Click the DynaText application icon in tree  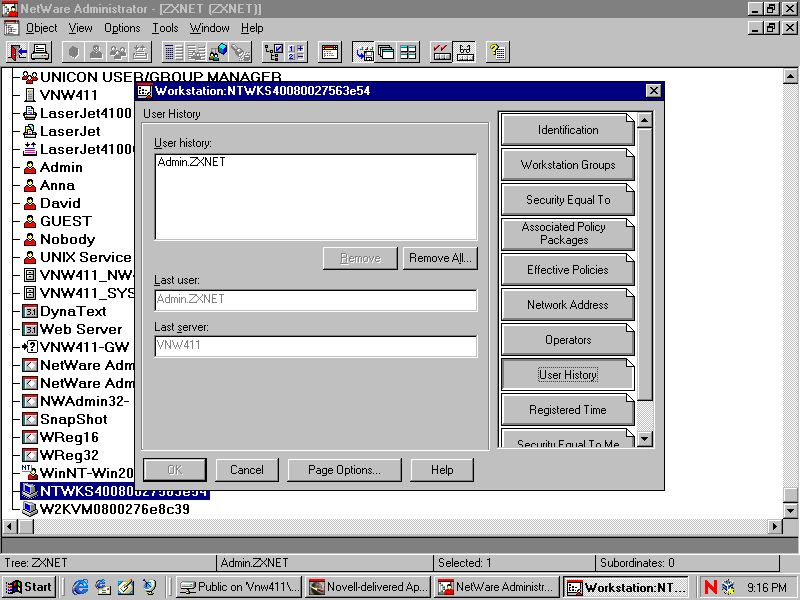pos(30,311)
